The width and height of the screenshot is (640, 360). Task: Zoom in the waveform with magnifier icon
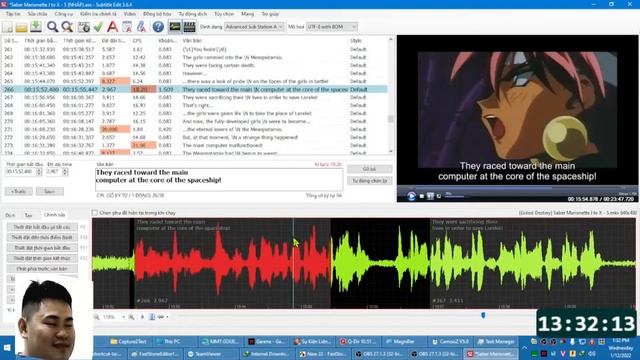point(131,317)
